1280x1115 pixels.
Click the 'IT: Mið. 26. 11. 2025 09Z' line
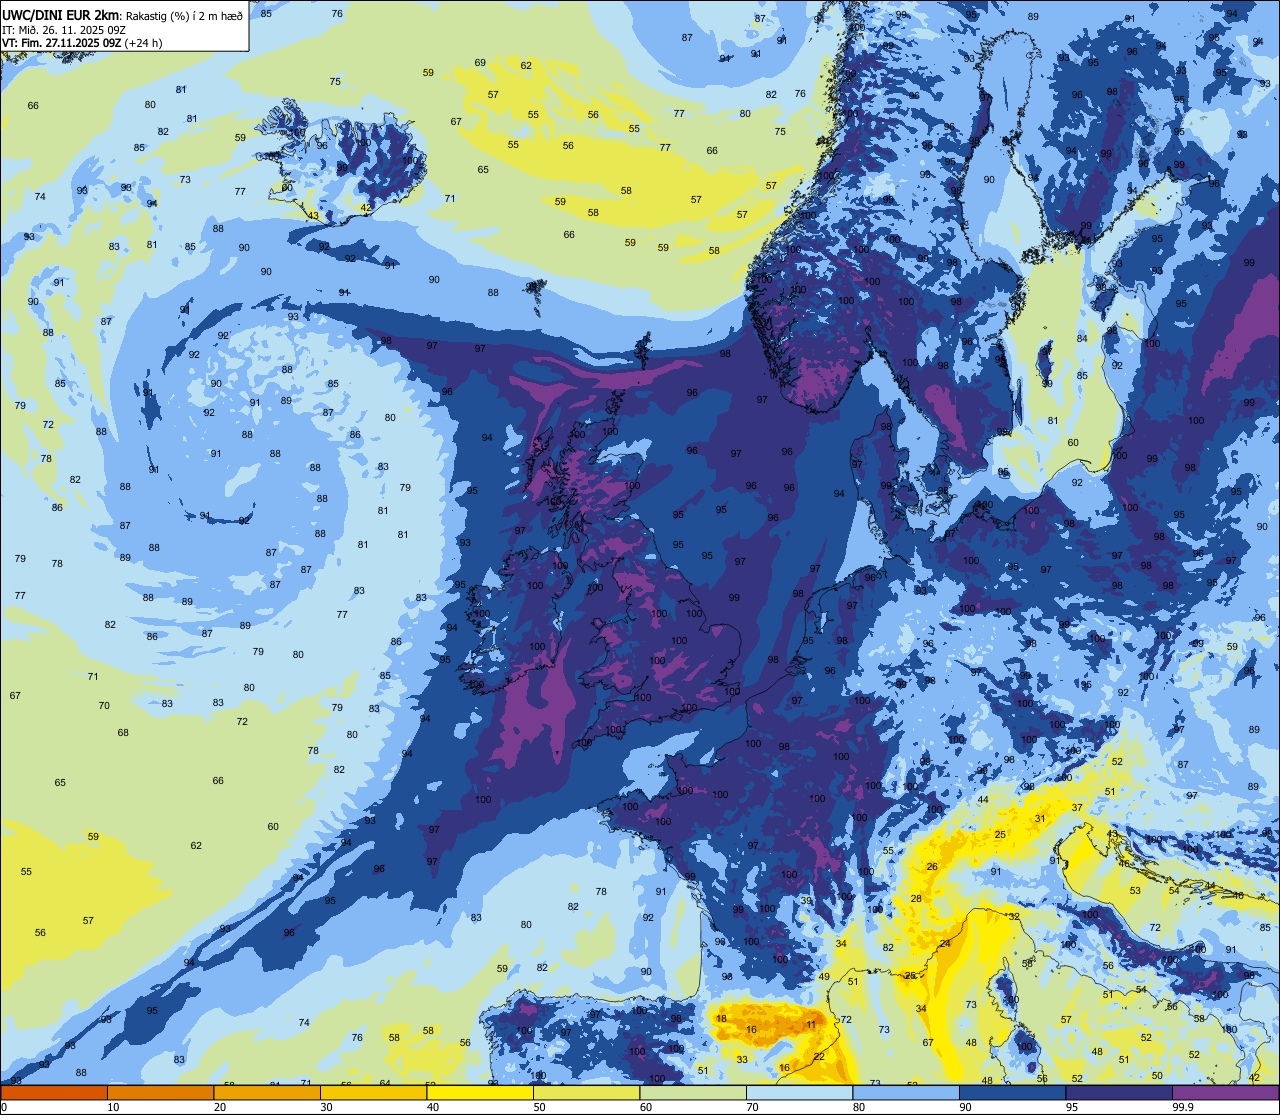63,29
